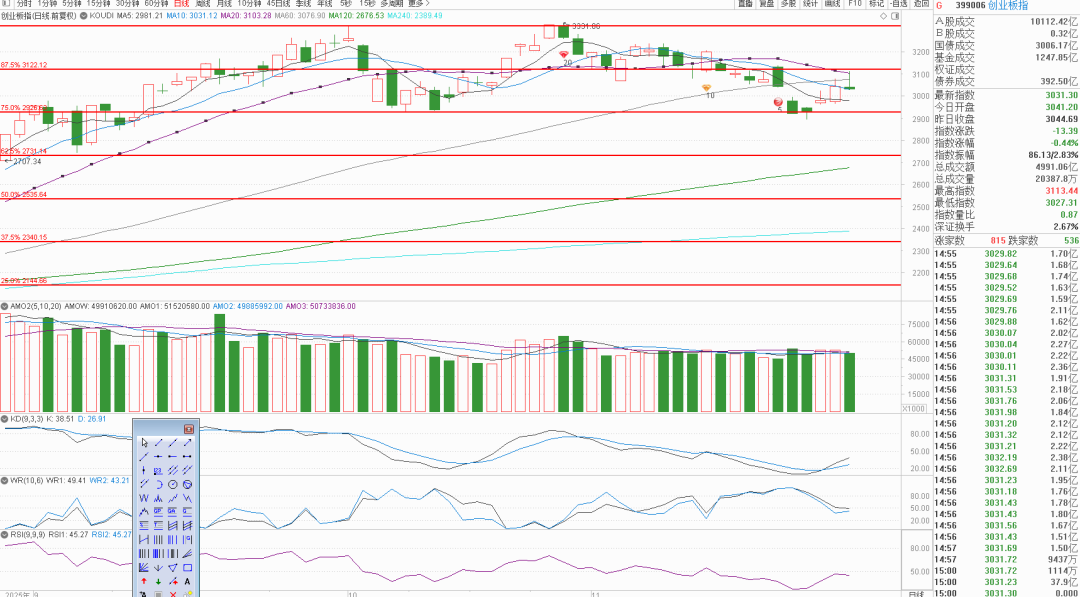Click the red circle marker labeled 6
This screenshot has width=1080, height=597.
(778, 101)
